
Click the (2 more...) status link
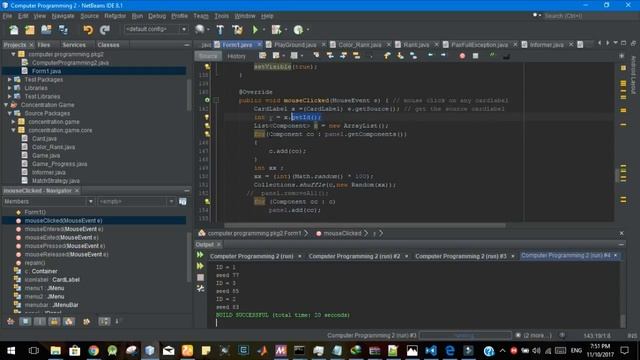tap(537, 335)
